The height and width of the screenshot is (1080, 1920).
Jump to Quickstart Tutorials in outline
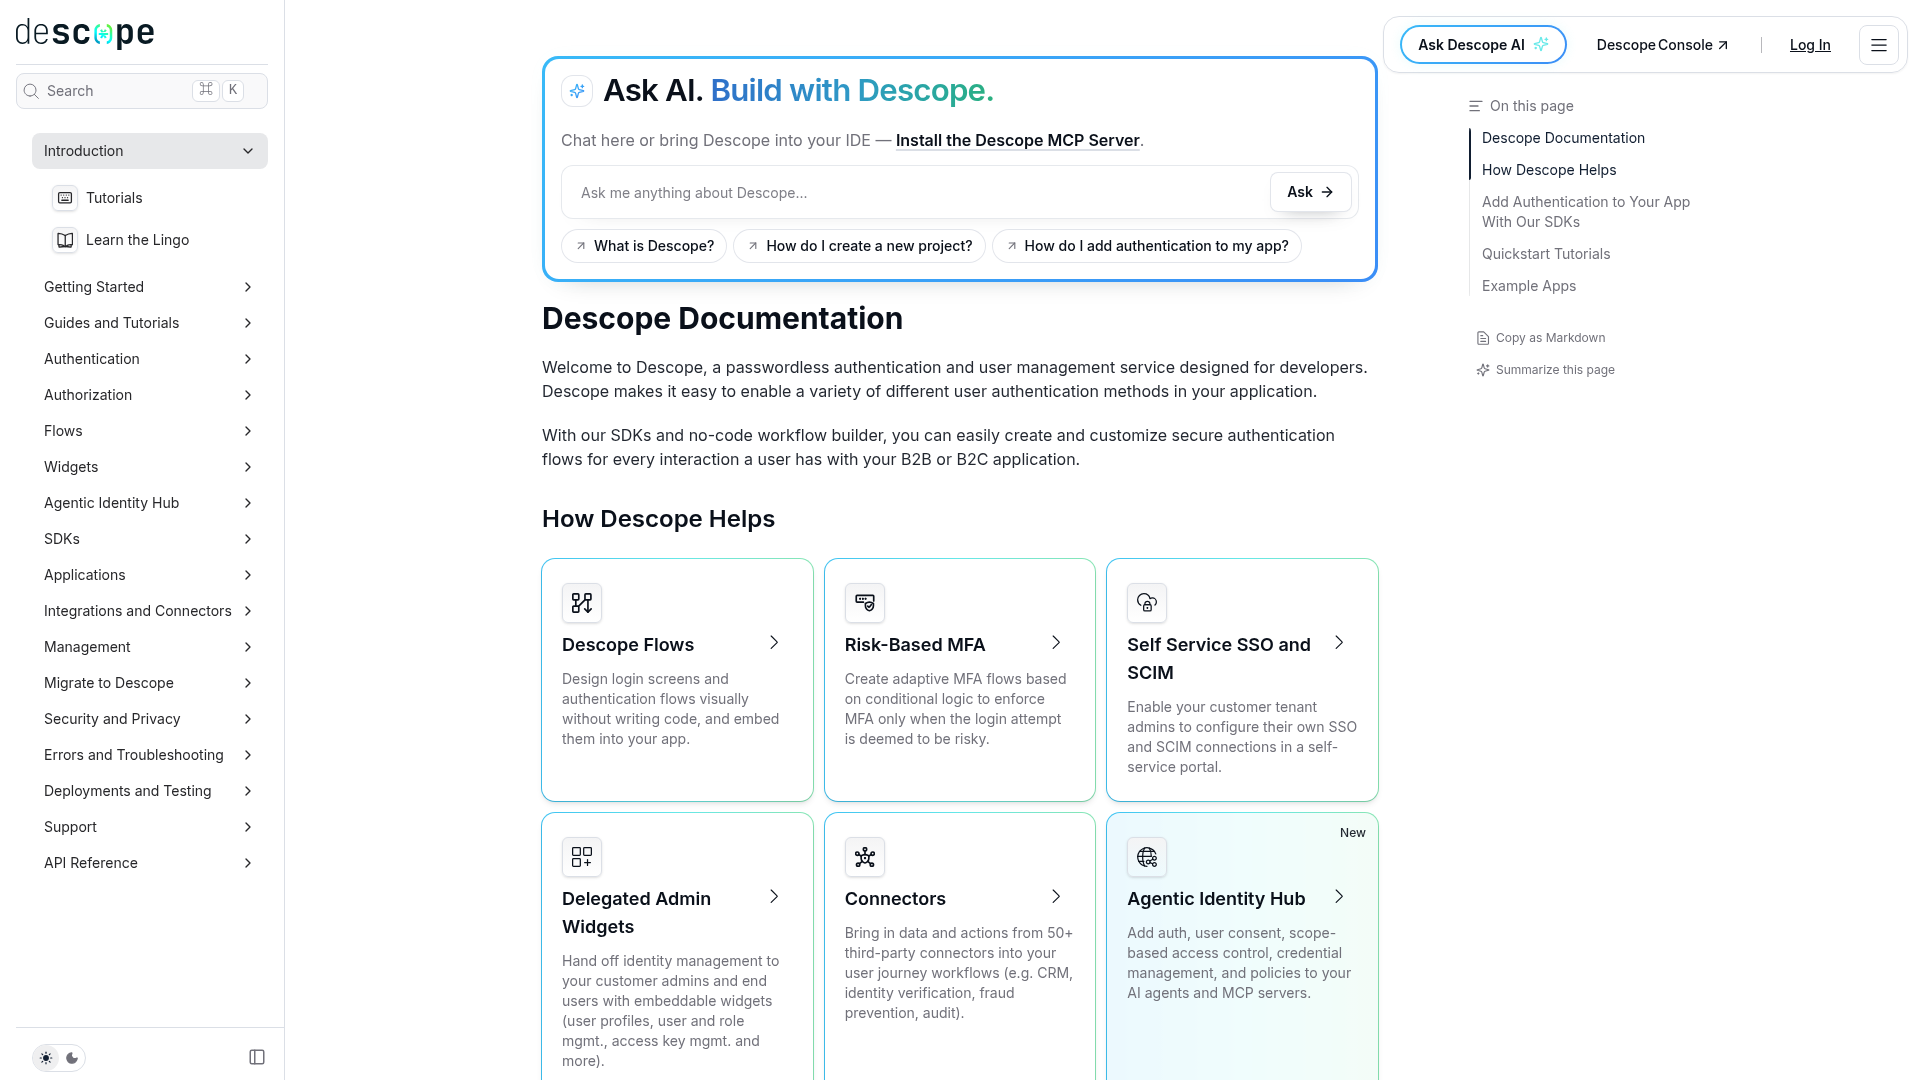(x=1546, y=254)
